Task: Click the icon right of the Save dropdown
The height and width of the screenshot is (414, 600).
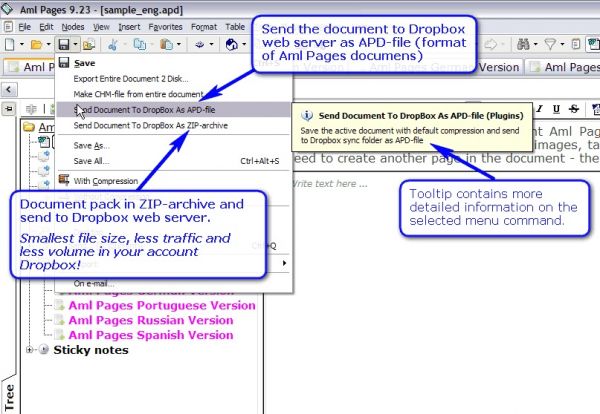Action: coord(88,44)
